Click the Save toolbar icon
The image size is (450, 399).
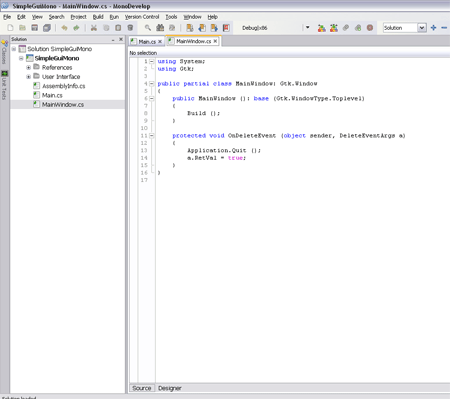coord(34,28)
